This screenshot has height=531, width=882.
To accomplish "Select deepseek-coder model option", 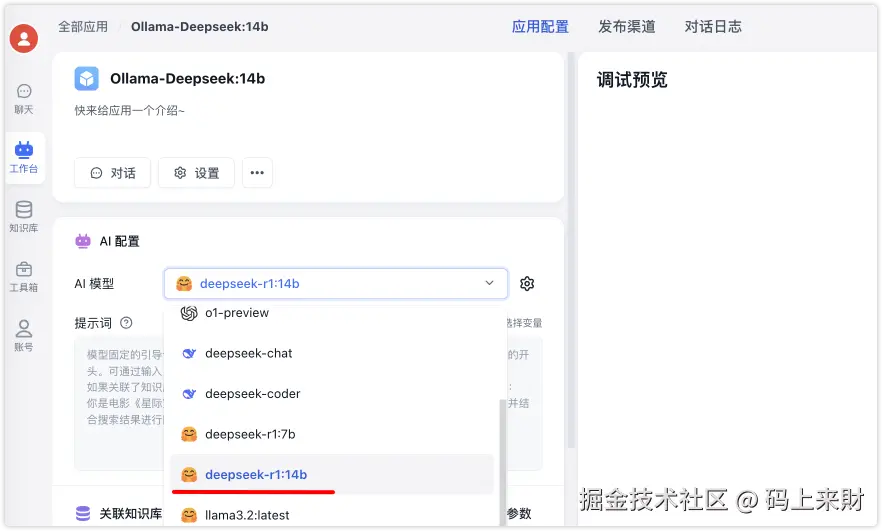I will pos(332,394).
